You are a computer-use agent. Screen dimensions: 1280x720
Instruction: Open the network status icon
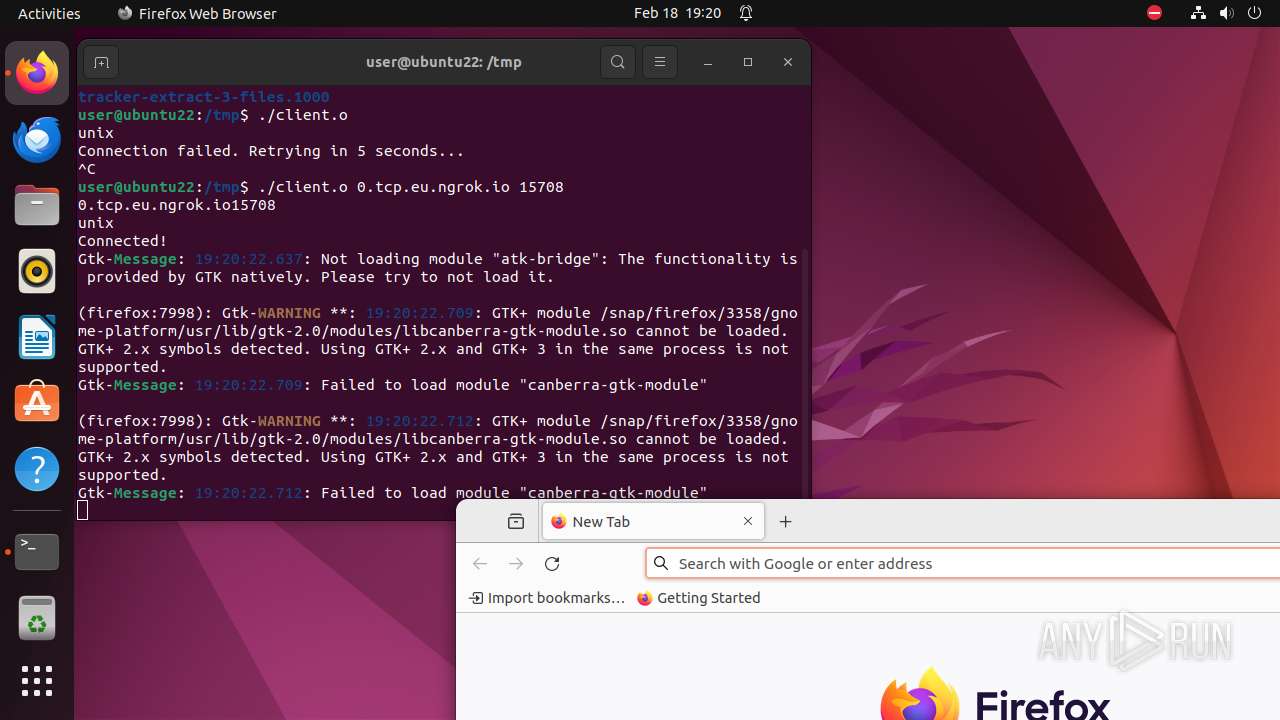tap(1198, 13)
